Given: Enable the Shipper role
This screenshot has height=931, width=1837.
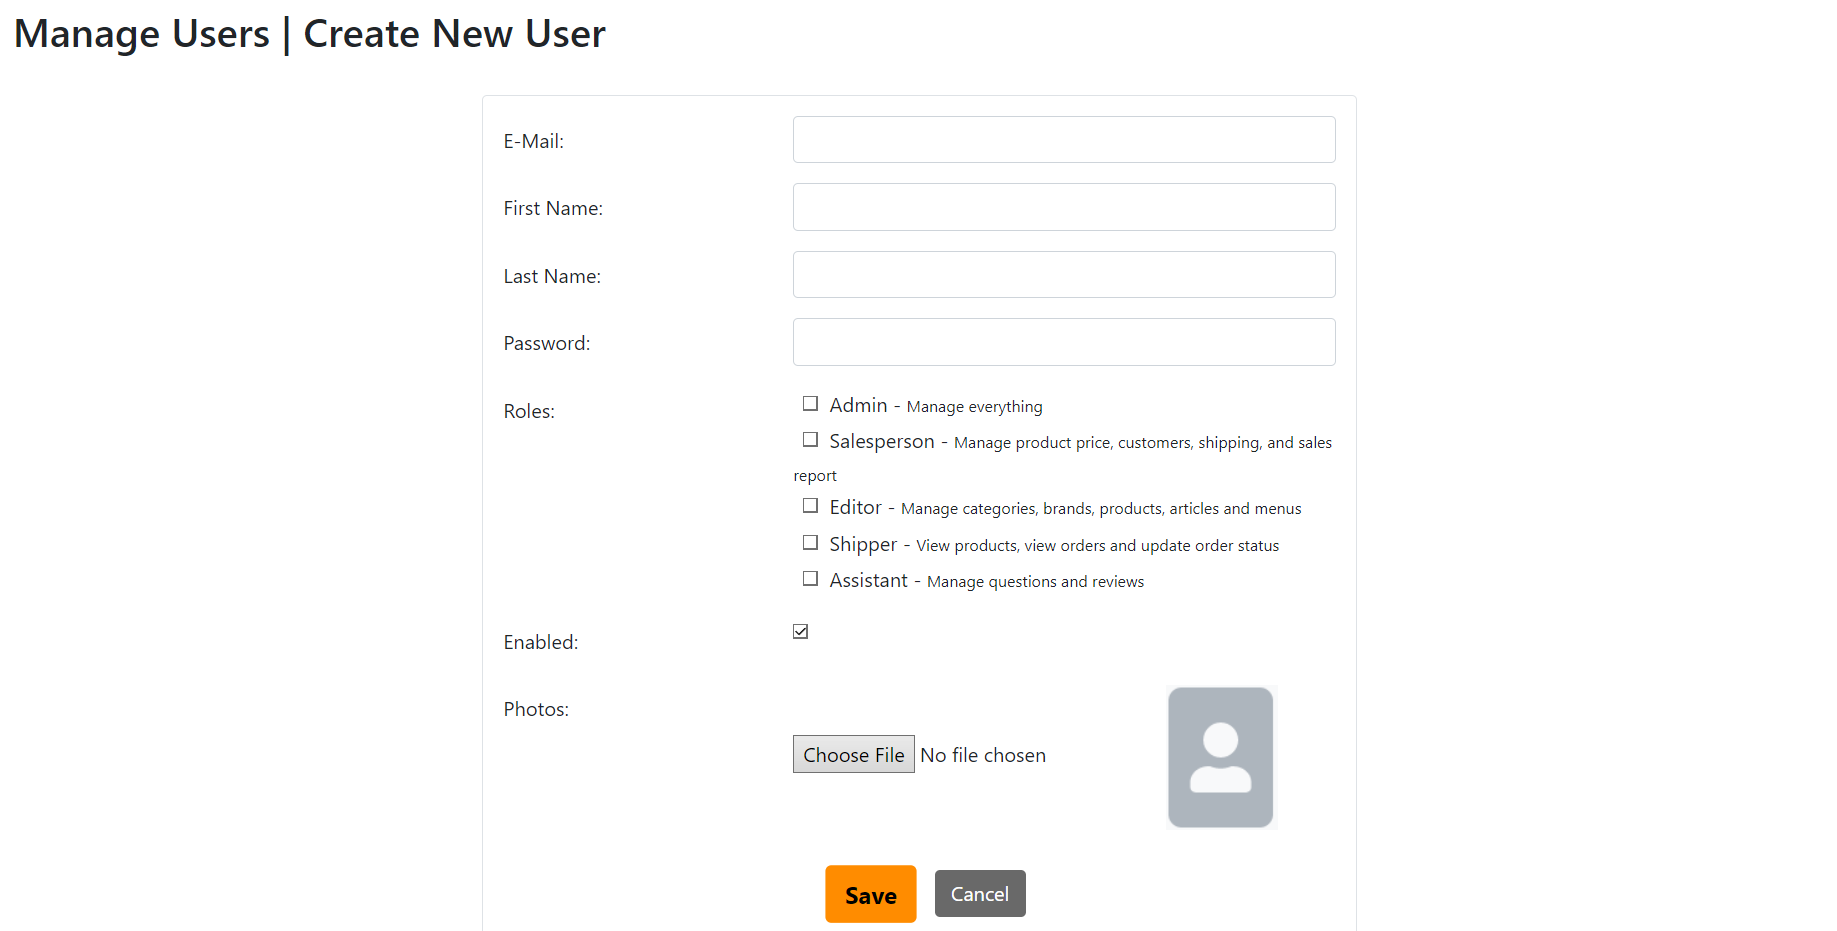Looking at the screenshot, I should (x=810, y=542).
